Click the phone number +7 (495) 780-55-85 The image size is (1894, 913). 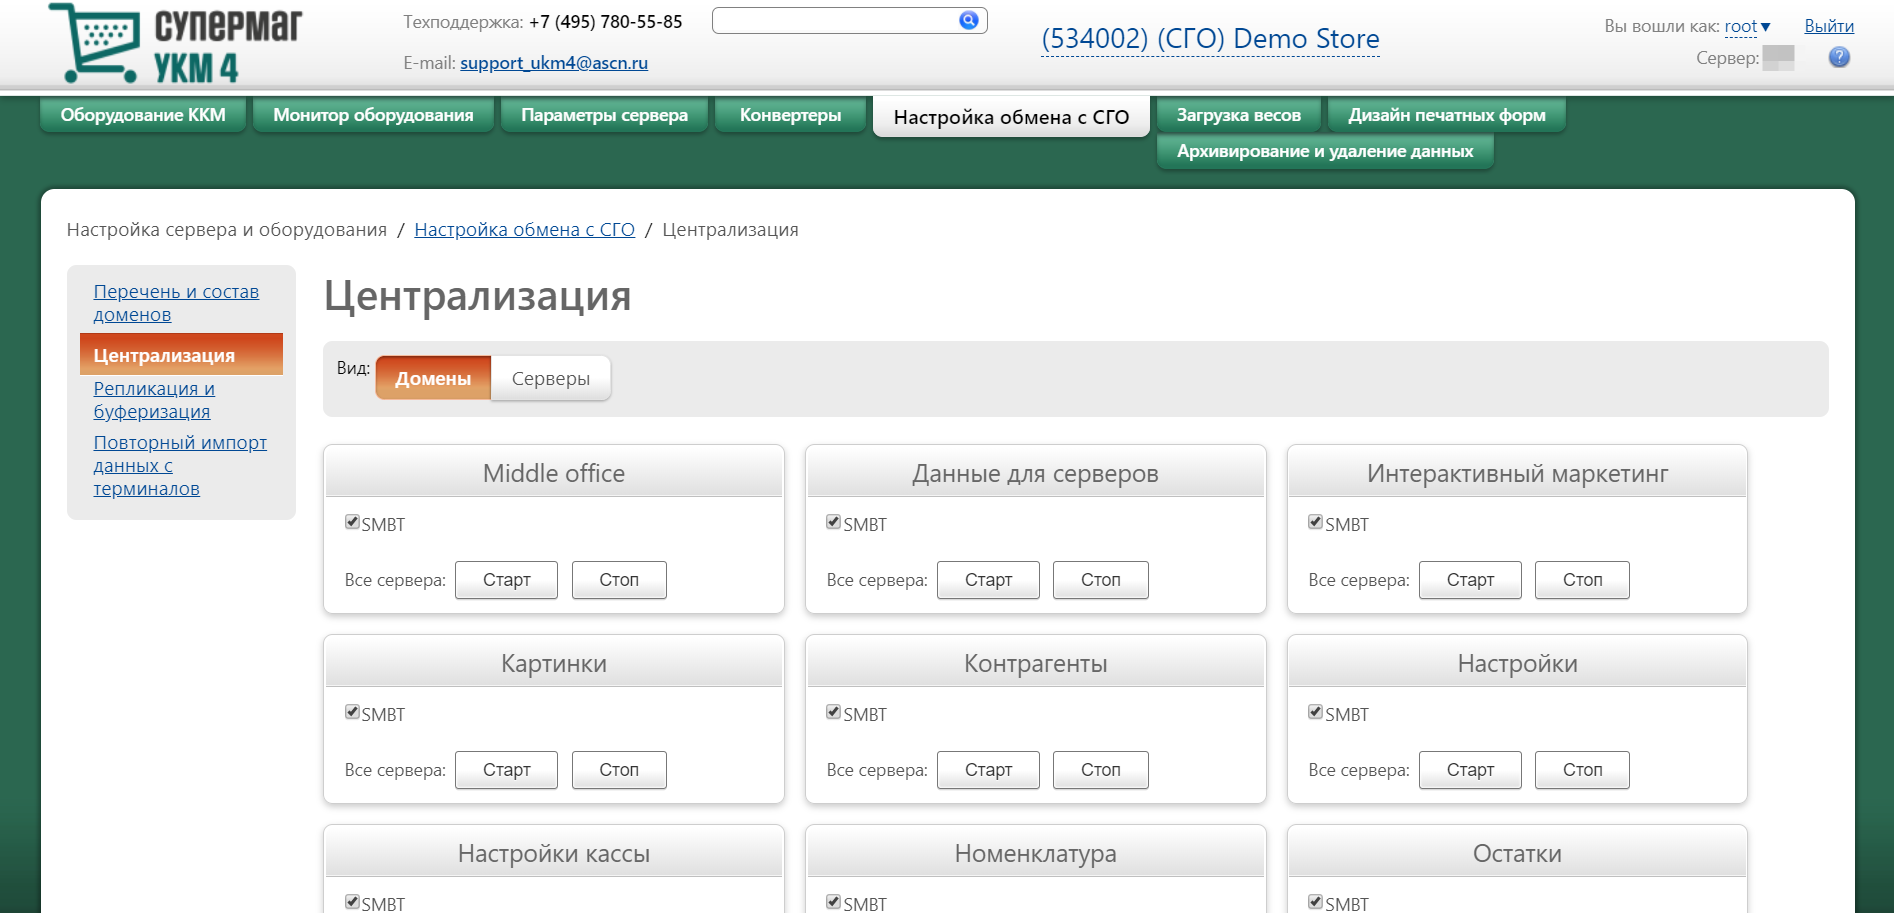coord(606,22)
